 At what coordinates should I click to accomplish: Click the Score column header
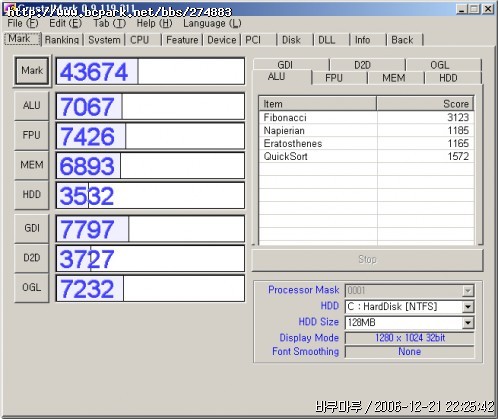tap(425, 104)
